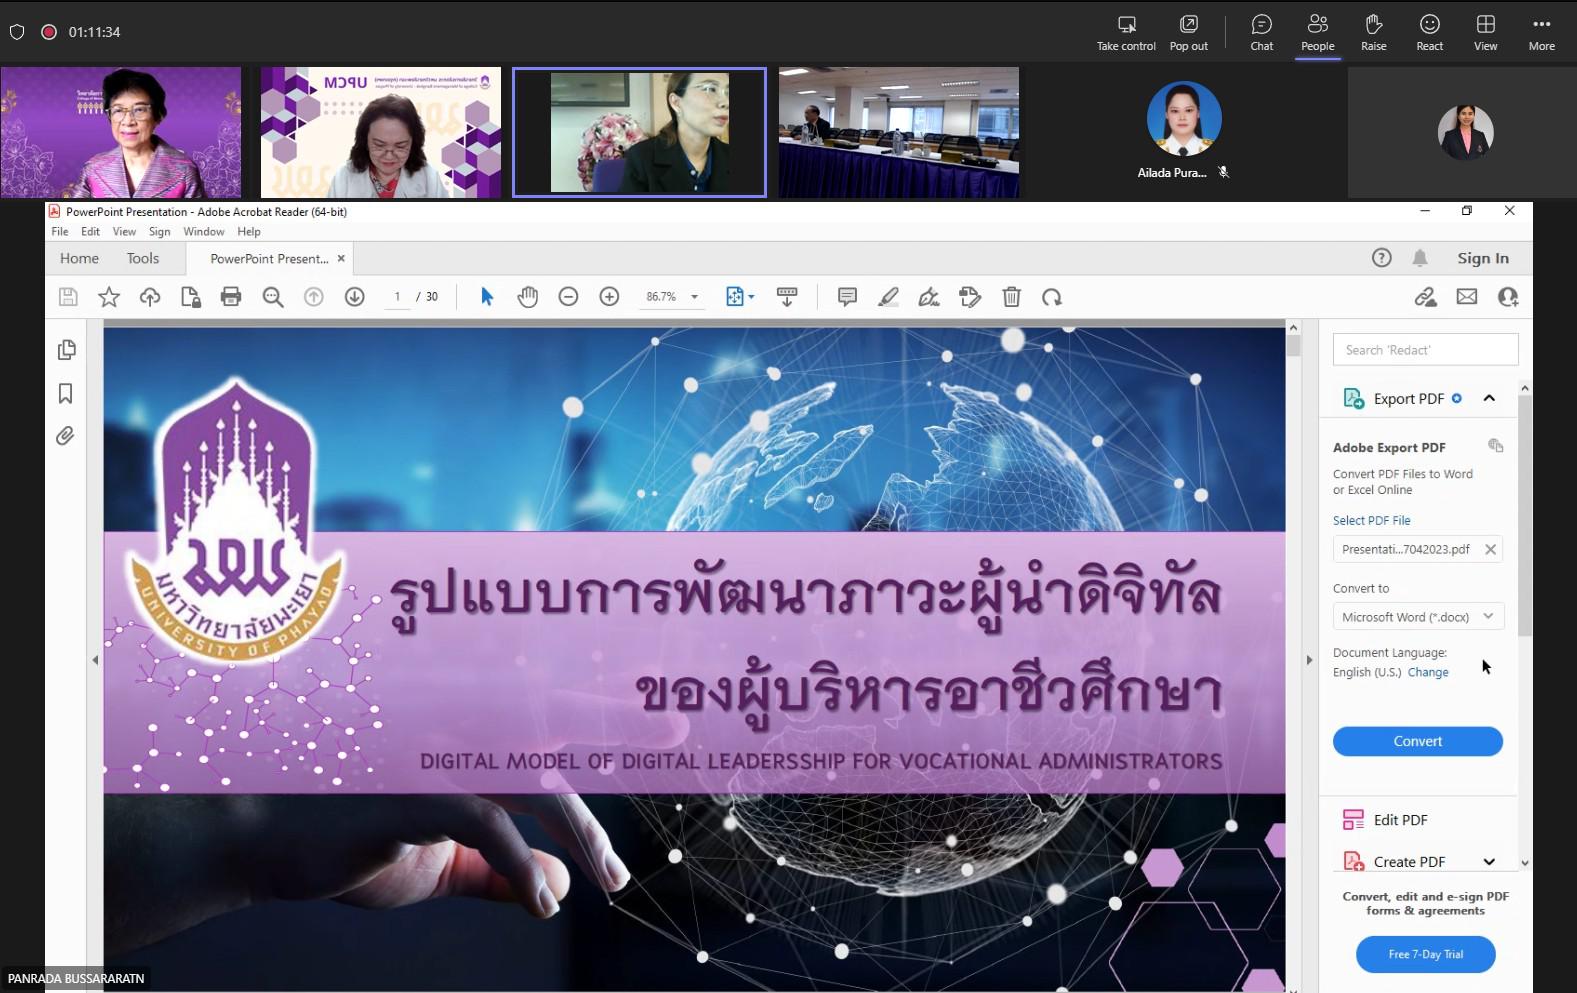Image resolution: width=1577 pixels, height=993 pixels.
Task: Select the Highlight text tool
Action: (x=888, y=297)
